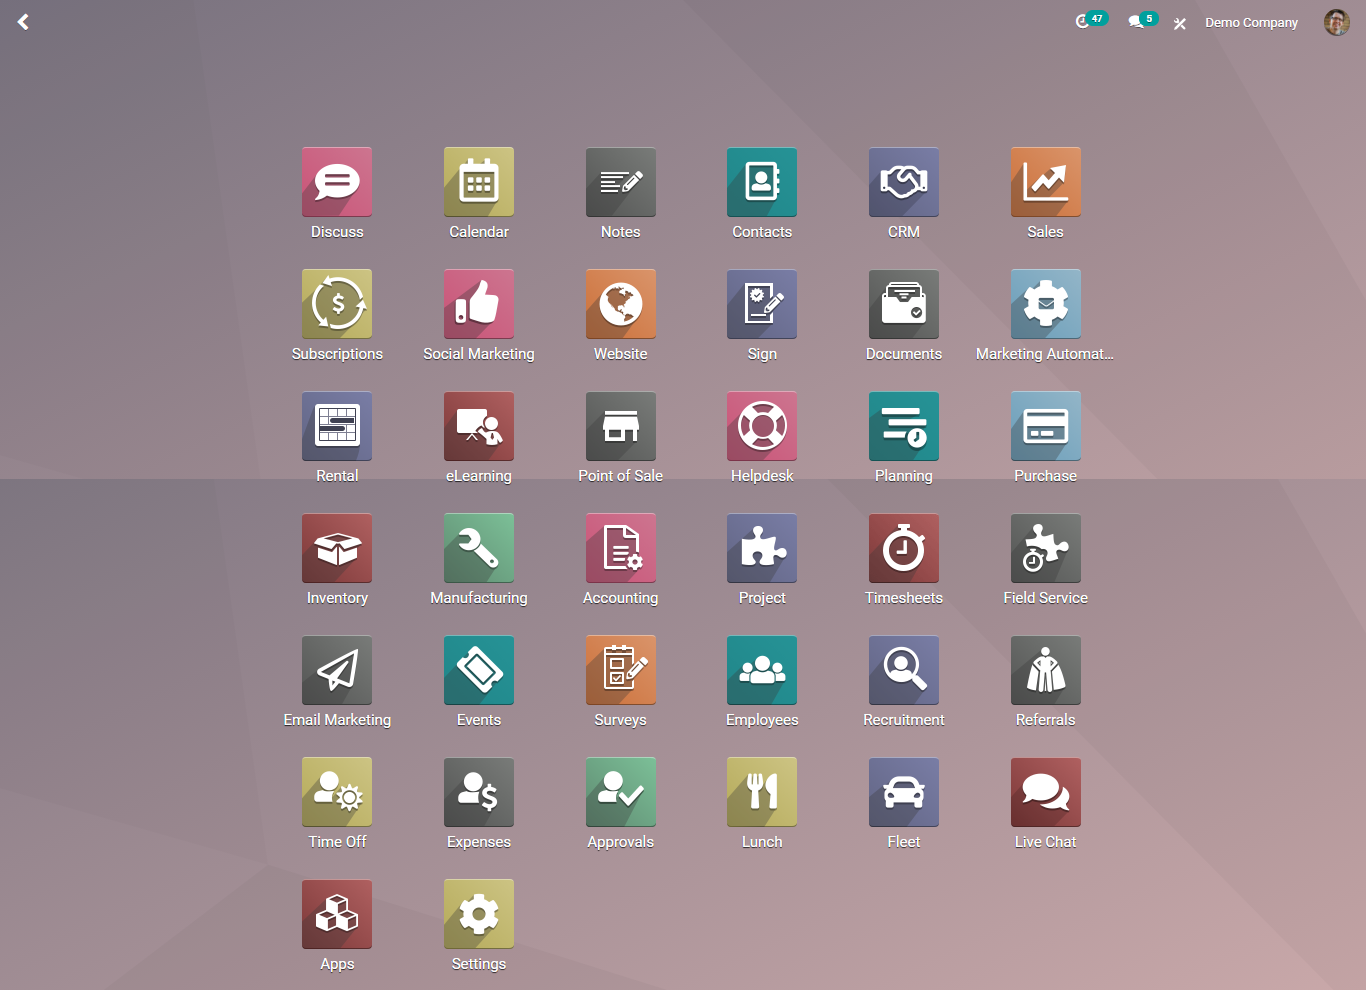Open the Approvals app
Viewport: 1366px width, 990px height.
click(621, 792)
